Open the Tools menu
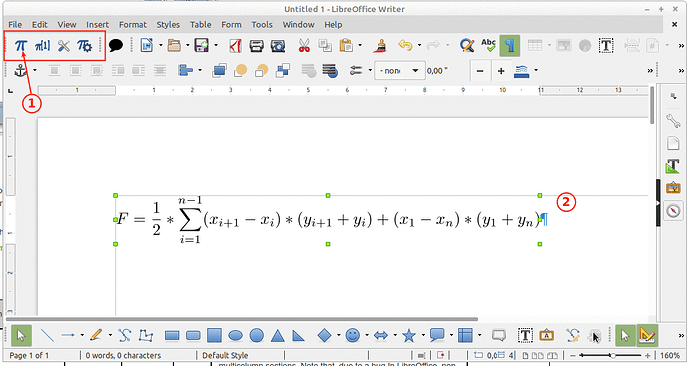Screen dimensions: 690x366 click(262, 25)
